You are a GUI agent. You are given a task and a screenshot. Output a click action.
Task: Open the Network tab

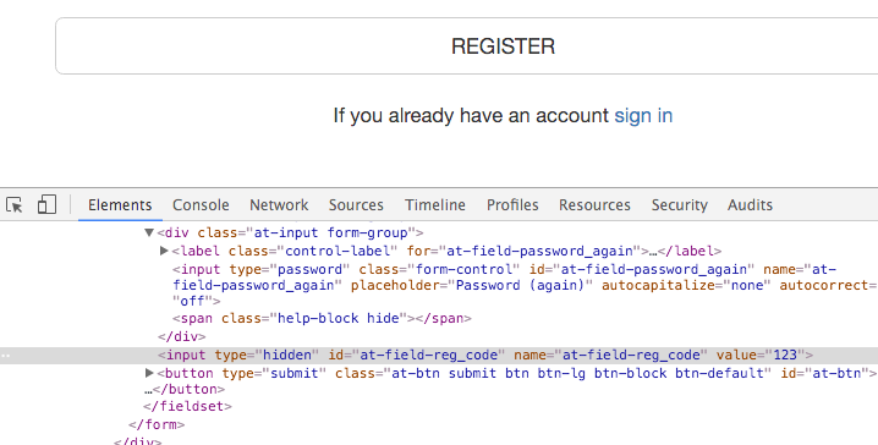279,205
